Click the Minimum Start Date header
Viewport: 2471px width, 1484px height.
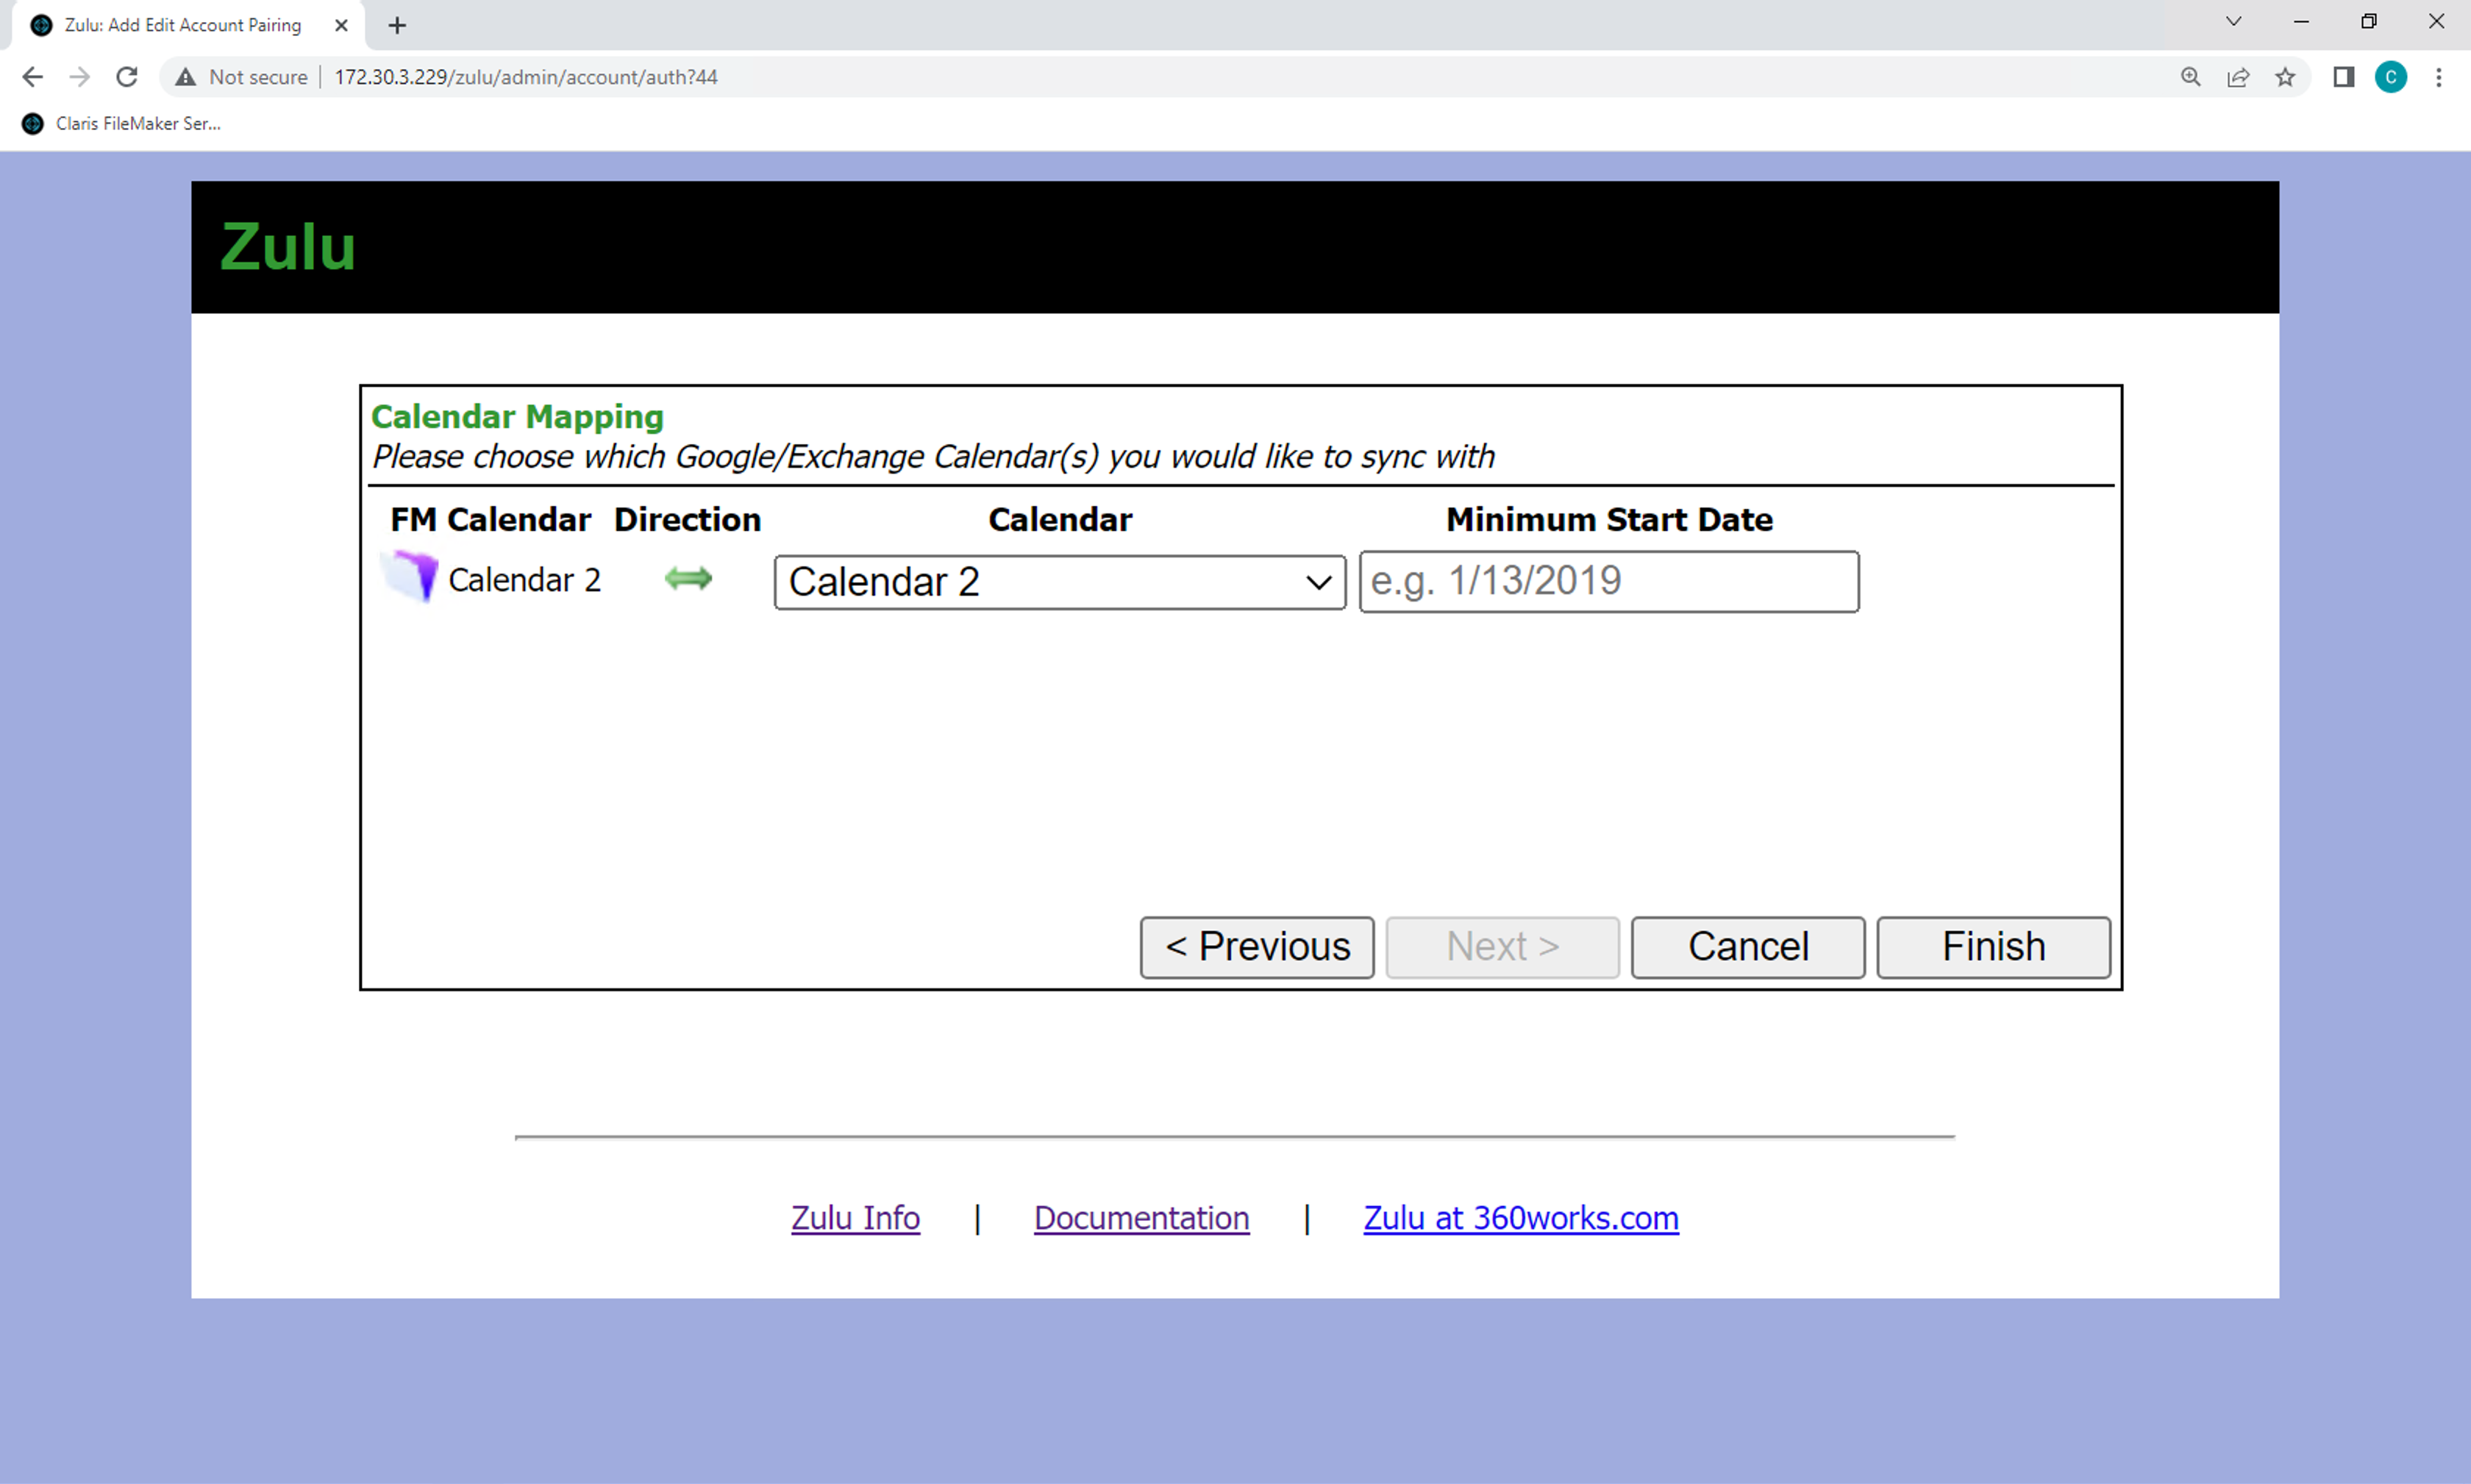click(x=1609, y=520)
